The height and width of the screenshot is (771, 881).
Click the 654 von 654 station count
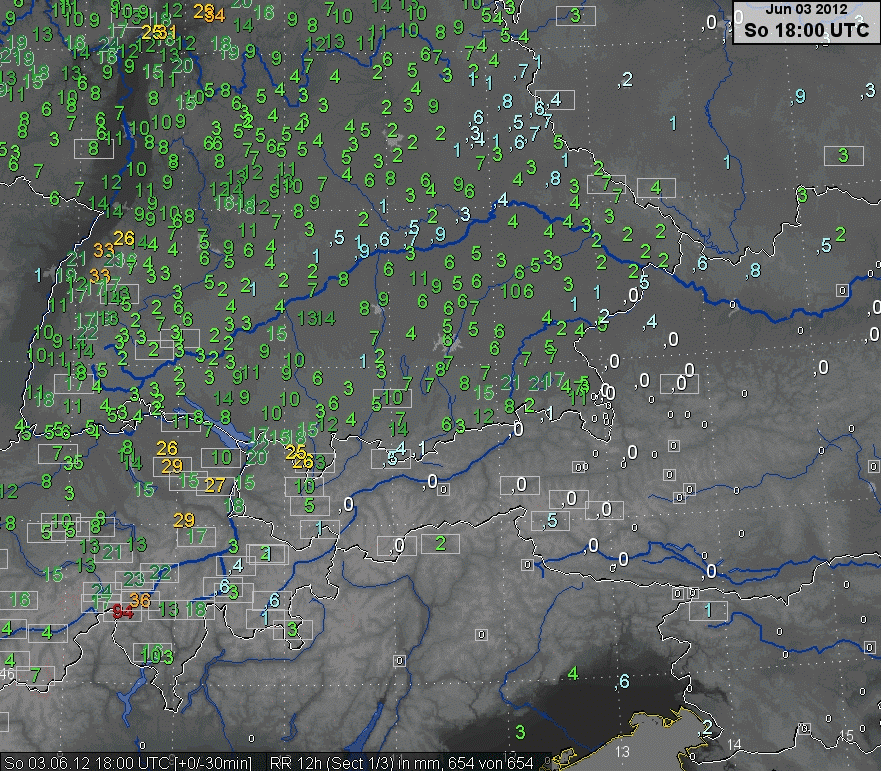pos(495,763)
